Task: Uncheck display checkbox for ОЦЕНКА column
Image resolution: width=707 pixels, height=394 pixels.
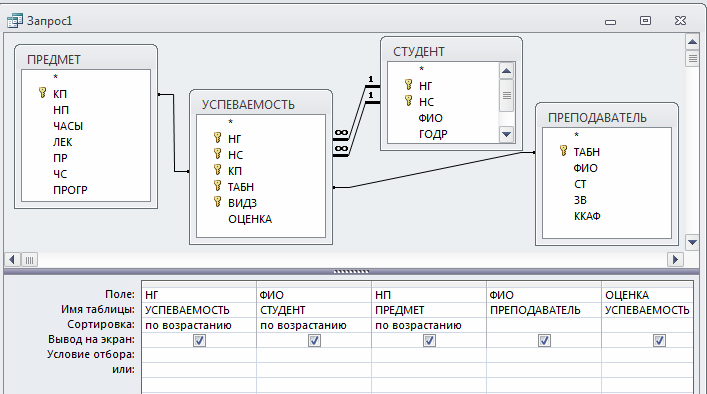Action: click(x=659, y=340)
